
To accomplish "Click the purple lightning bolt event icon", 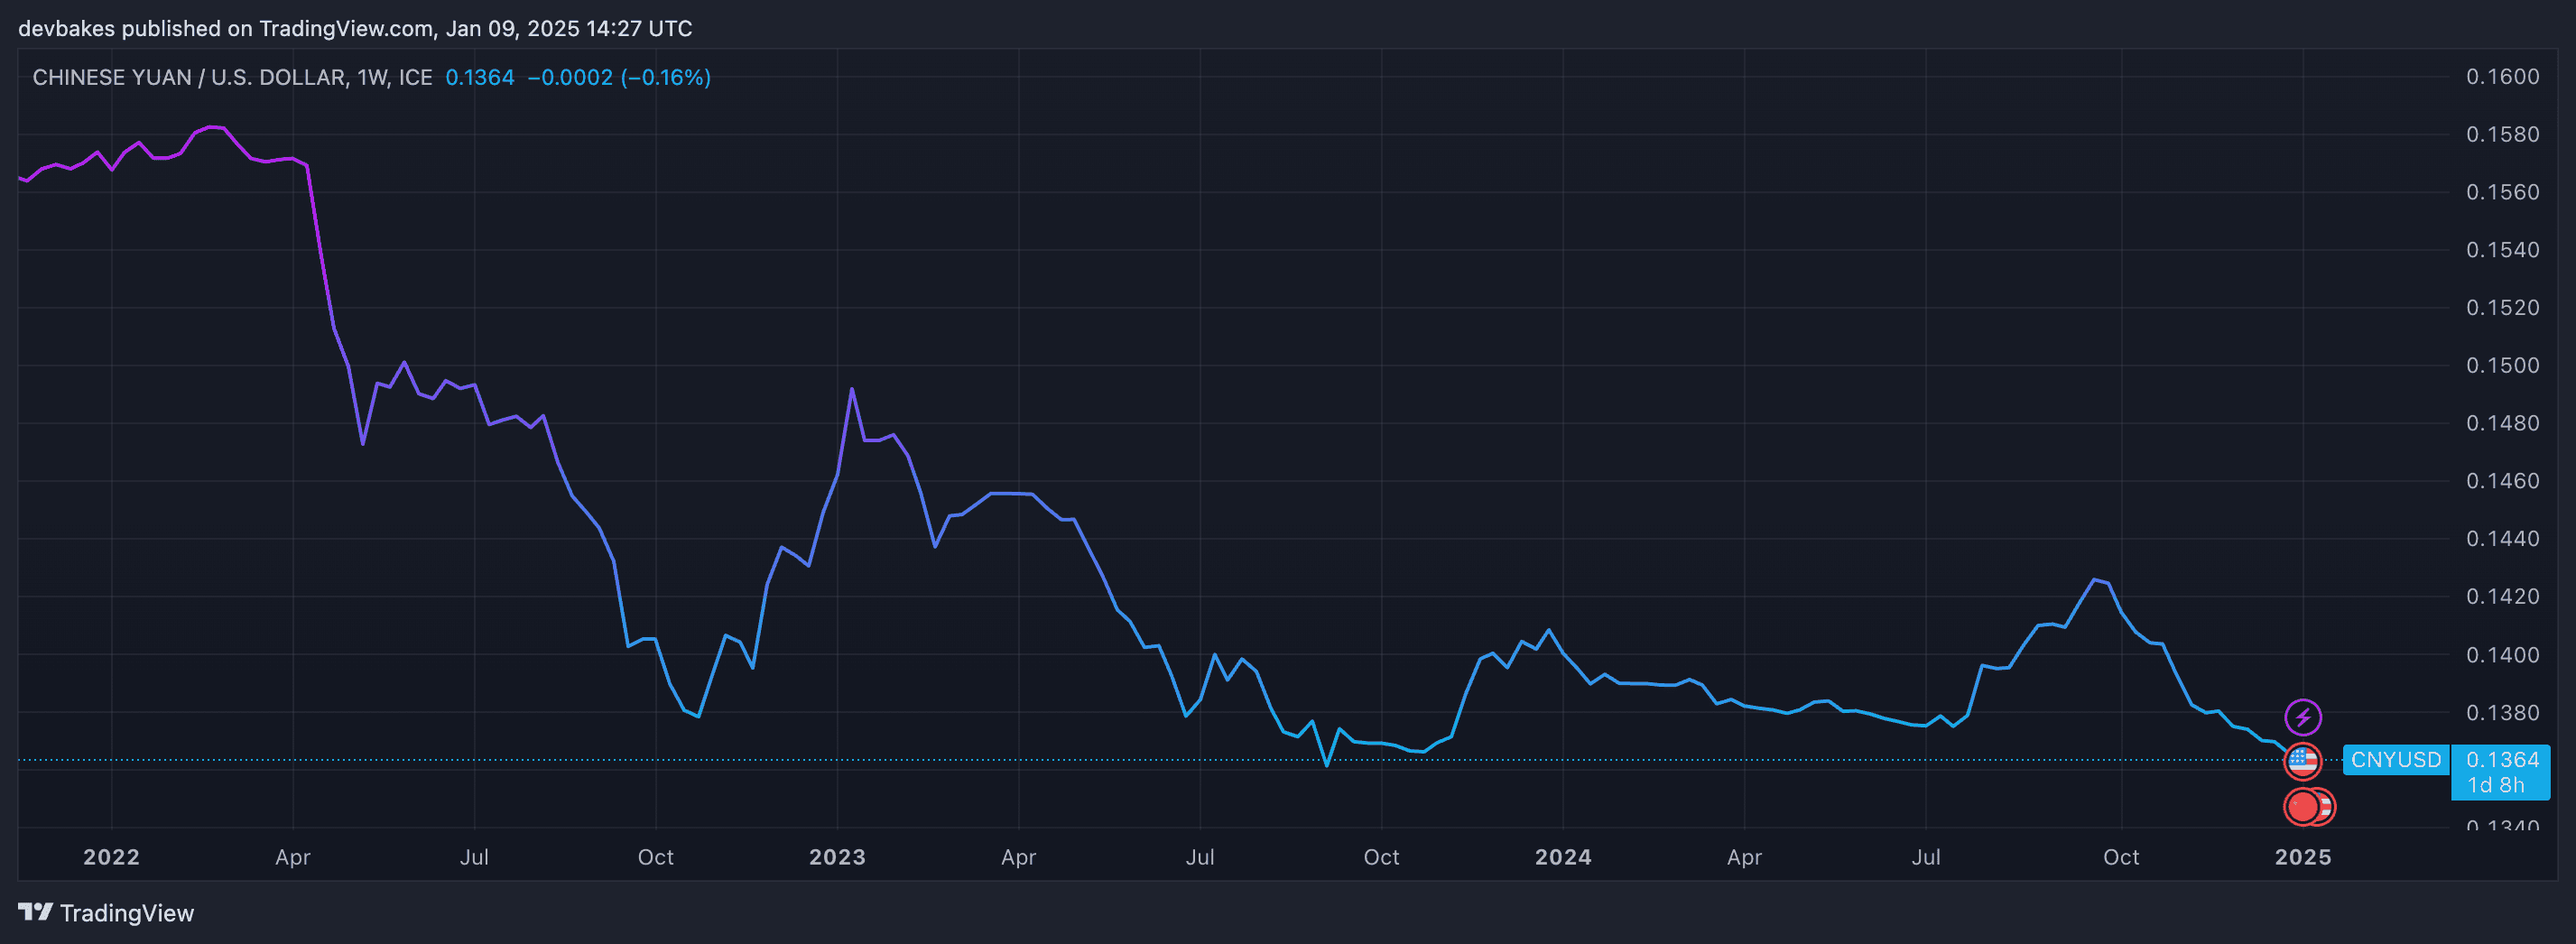I will point(2303,717).
